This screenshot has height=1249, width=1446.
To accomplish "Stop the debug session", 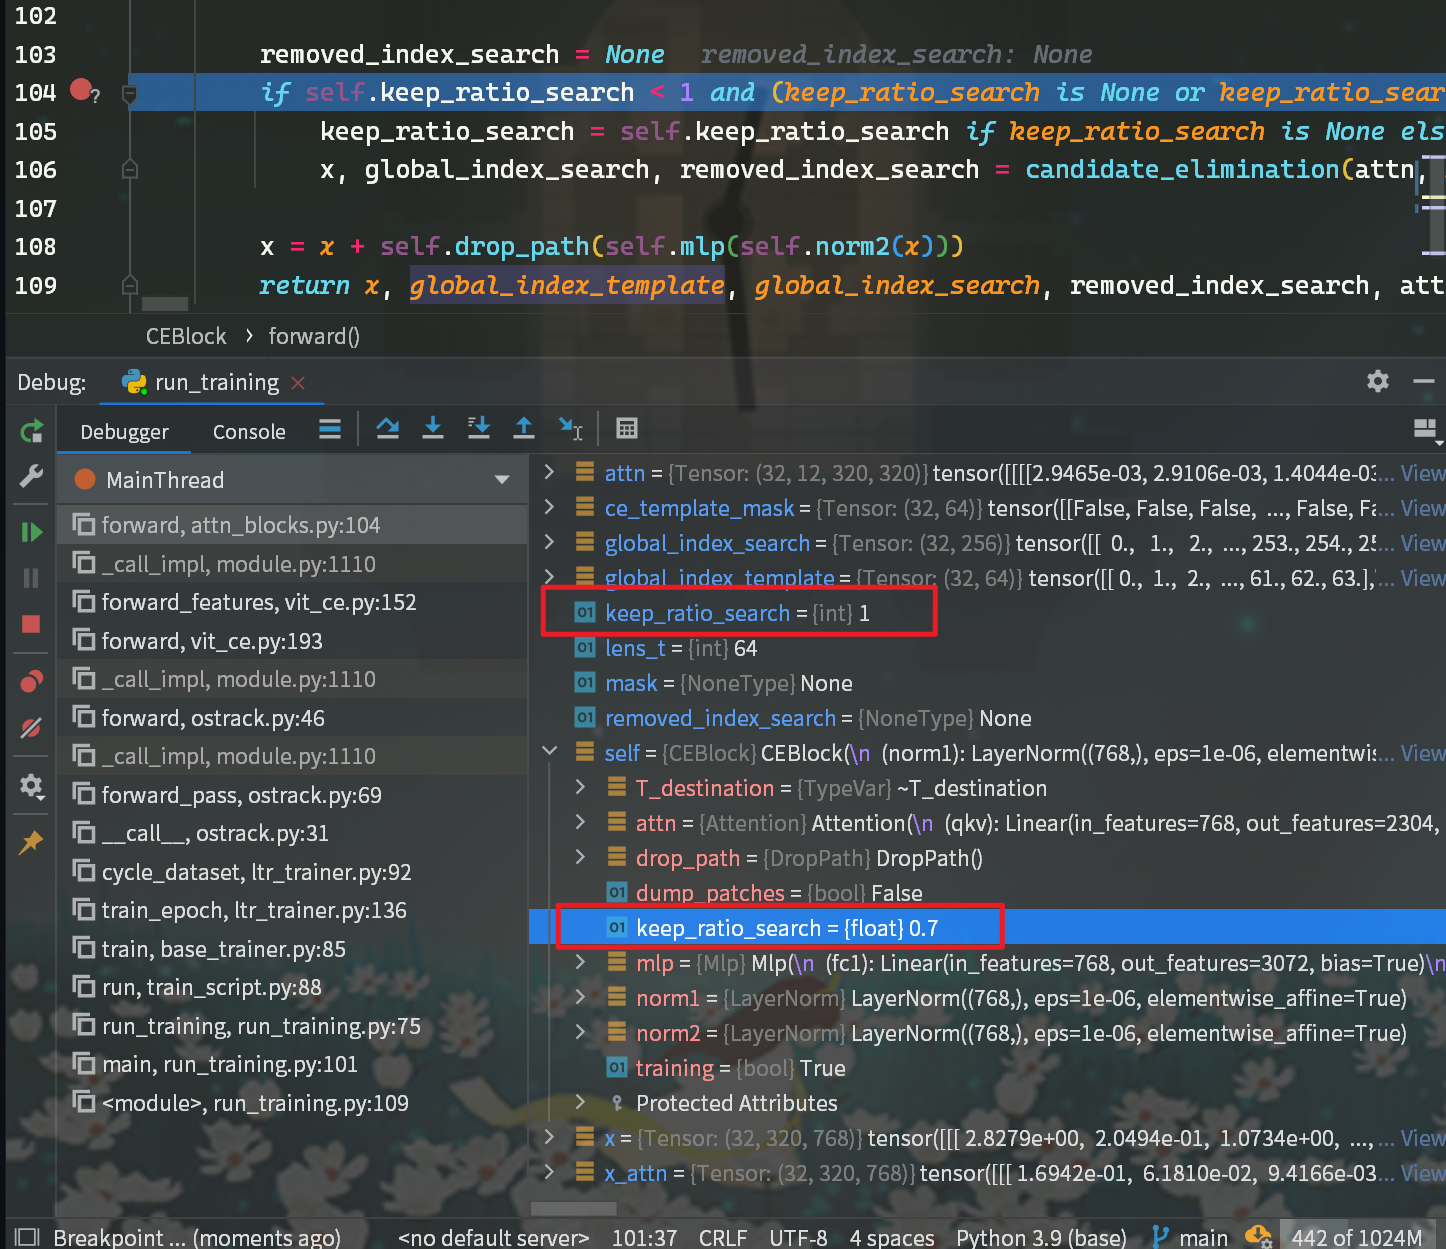I will coord(31,624).
